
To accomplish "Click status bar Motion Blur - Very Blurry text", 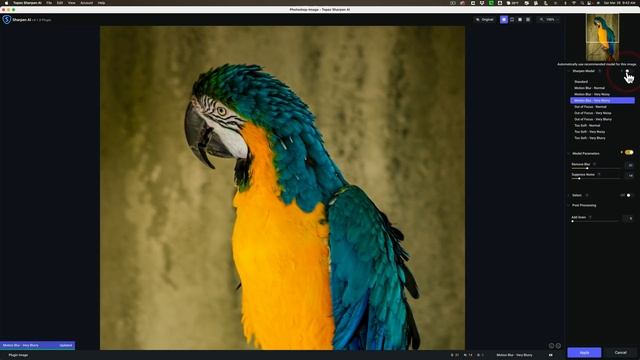I will pos(514,355).
